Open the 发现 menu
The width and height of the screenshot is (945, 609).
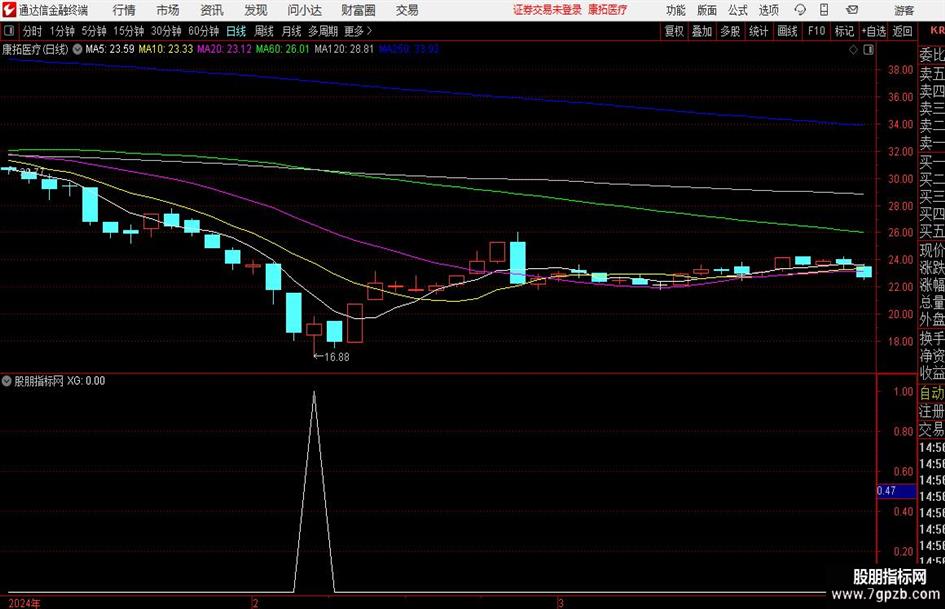coord(256,10)
